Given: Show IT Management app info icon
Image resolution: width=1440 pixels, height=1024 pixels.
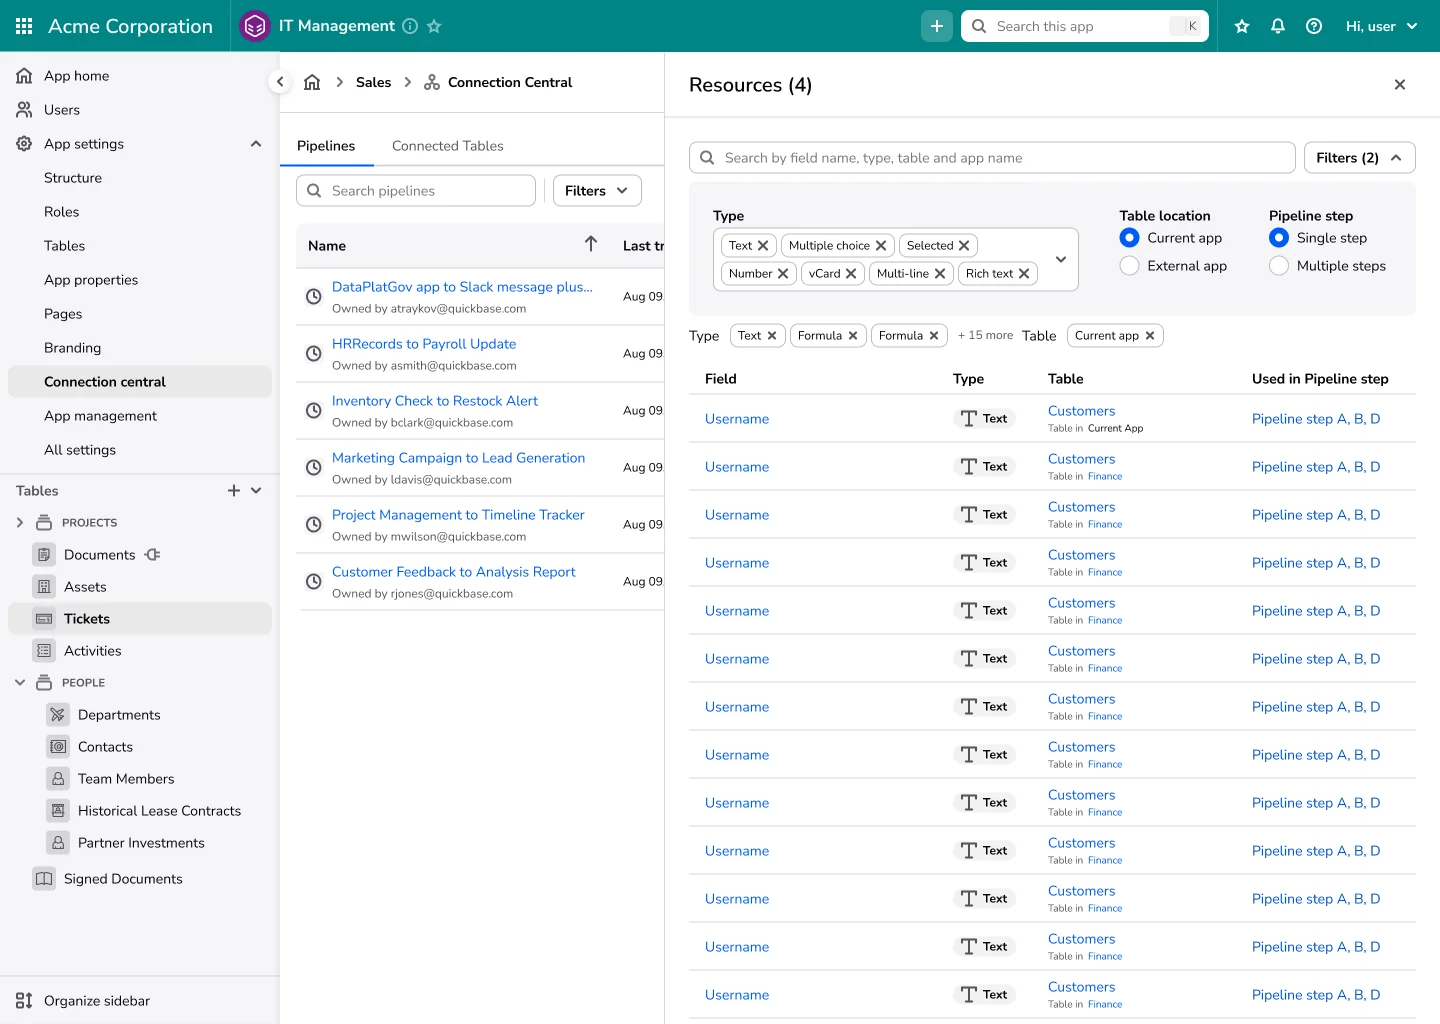Looking at the screenshot, I should click(x=410, y=26).
